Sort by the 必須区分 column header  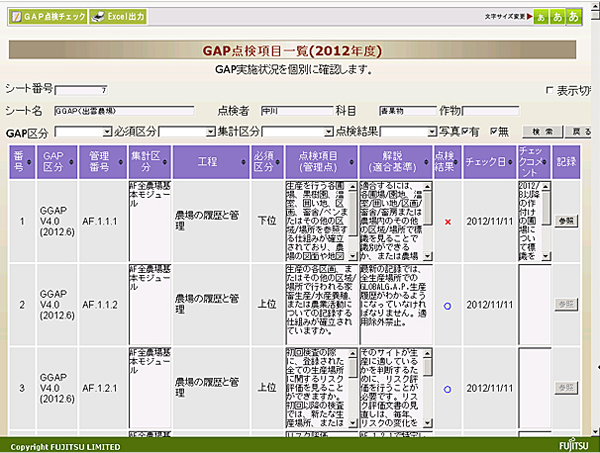pos(267,162)
